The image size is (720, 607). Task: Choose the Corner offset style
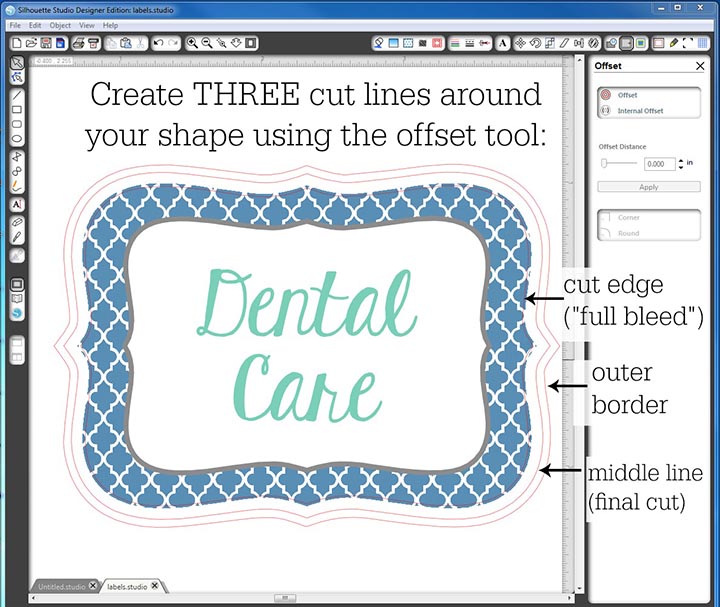[629, 218]
